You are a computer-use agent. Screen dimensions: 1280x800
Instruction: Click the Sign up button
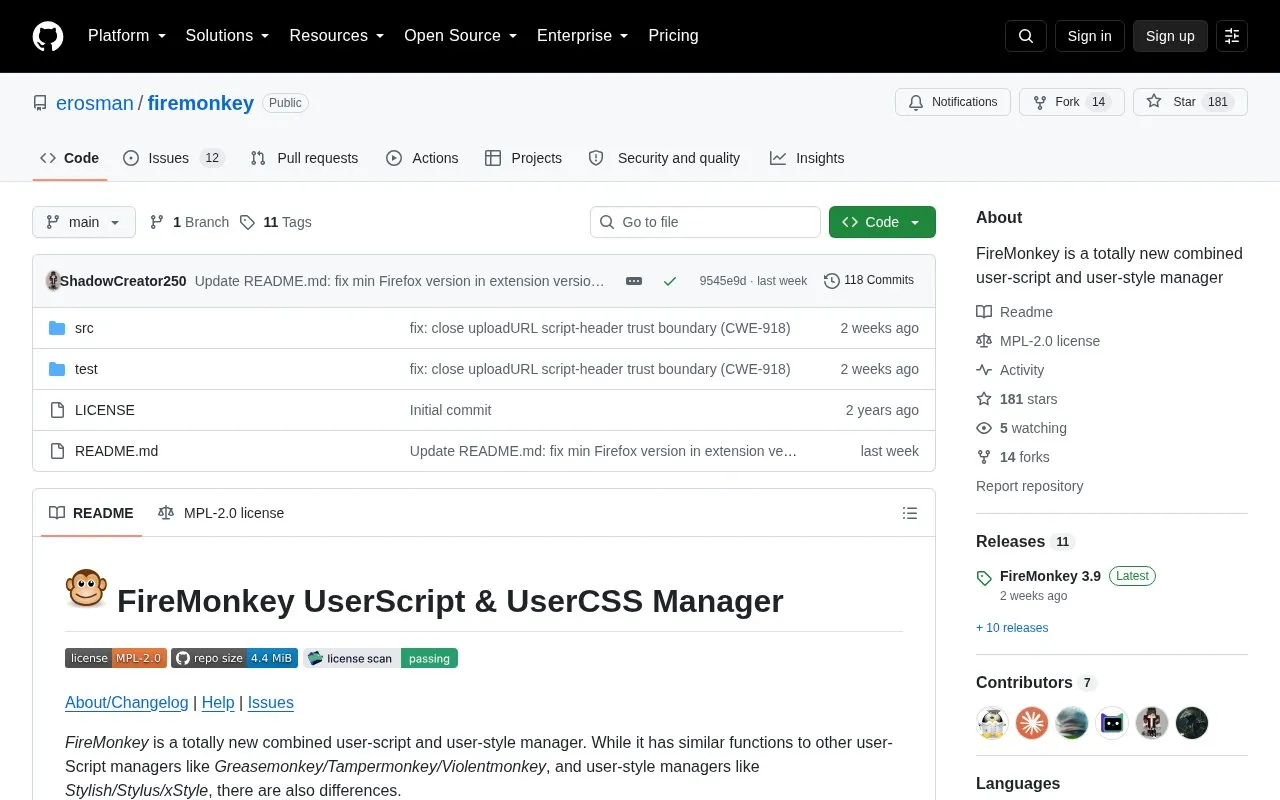(x=1170, y=36)
